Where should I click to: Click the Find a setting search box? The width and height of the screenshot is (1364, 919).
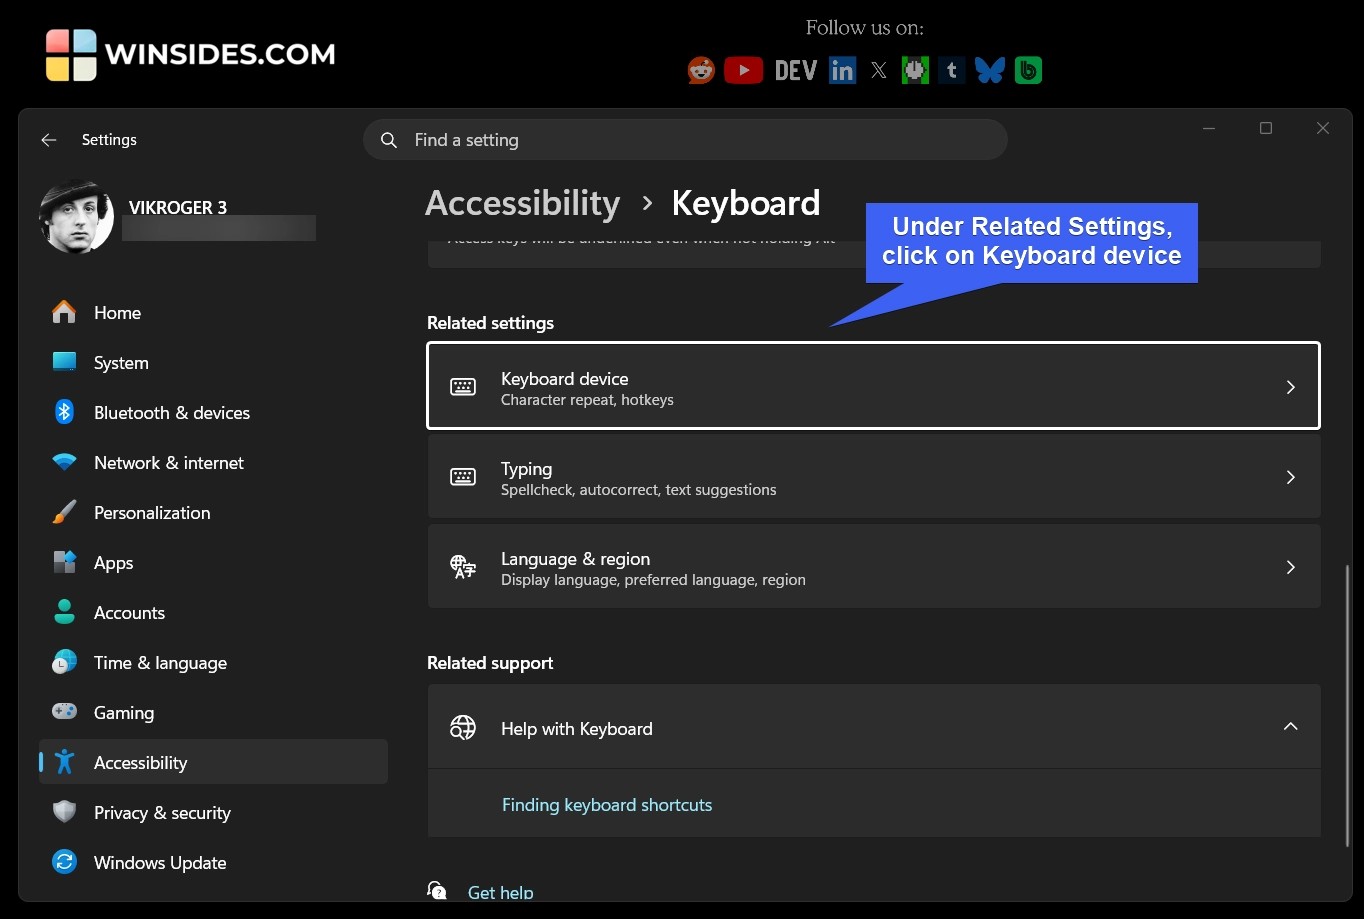685,140
